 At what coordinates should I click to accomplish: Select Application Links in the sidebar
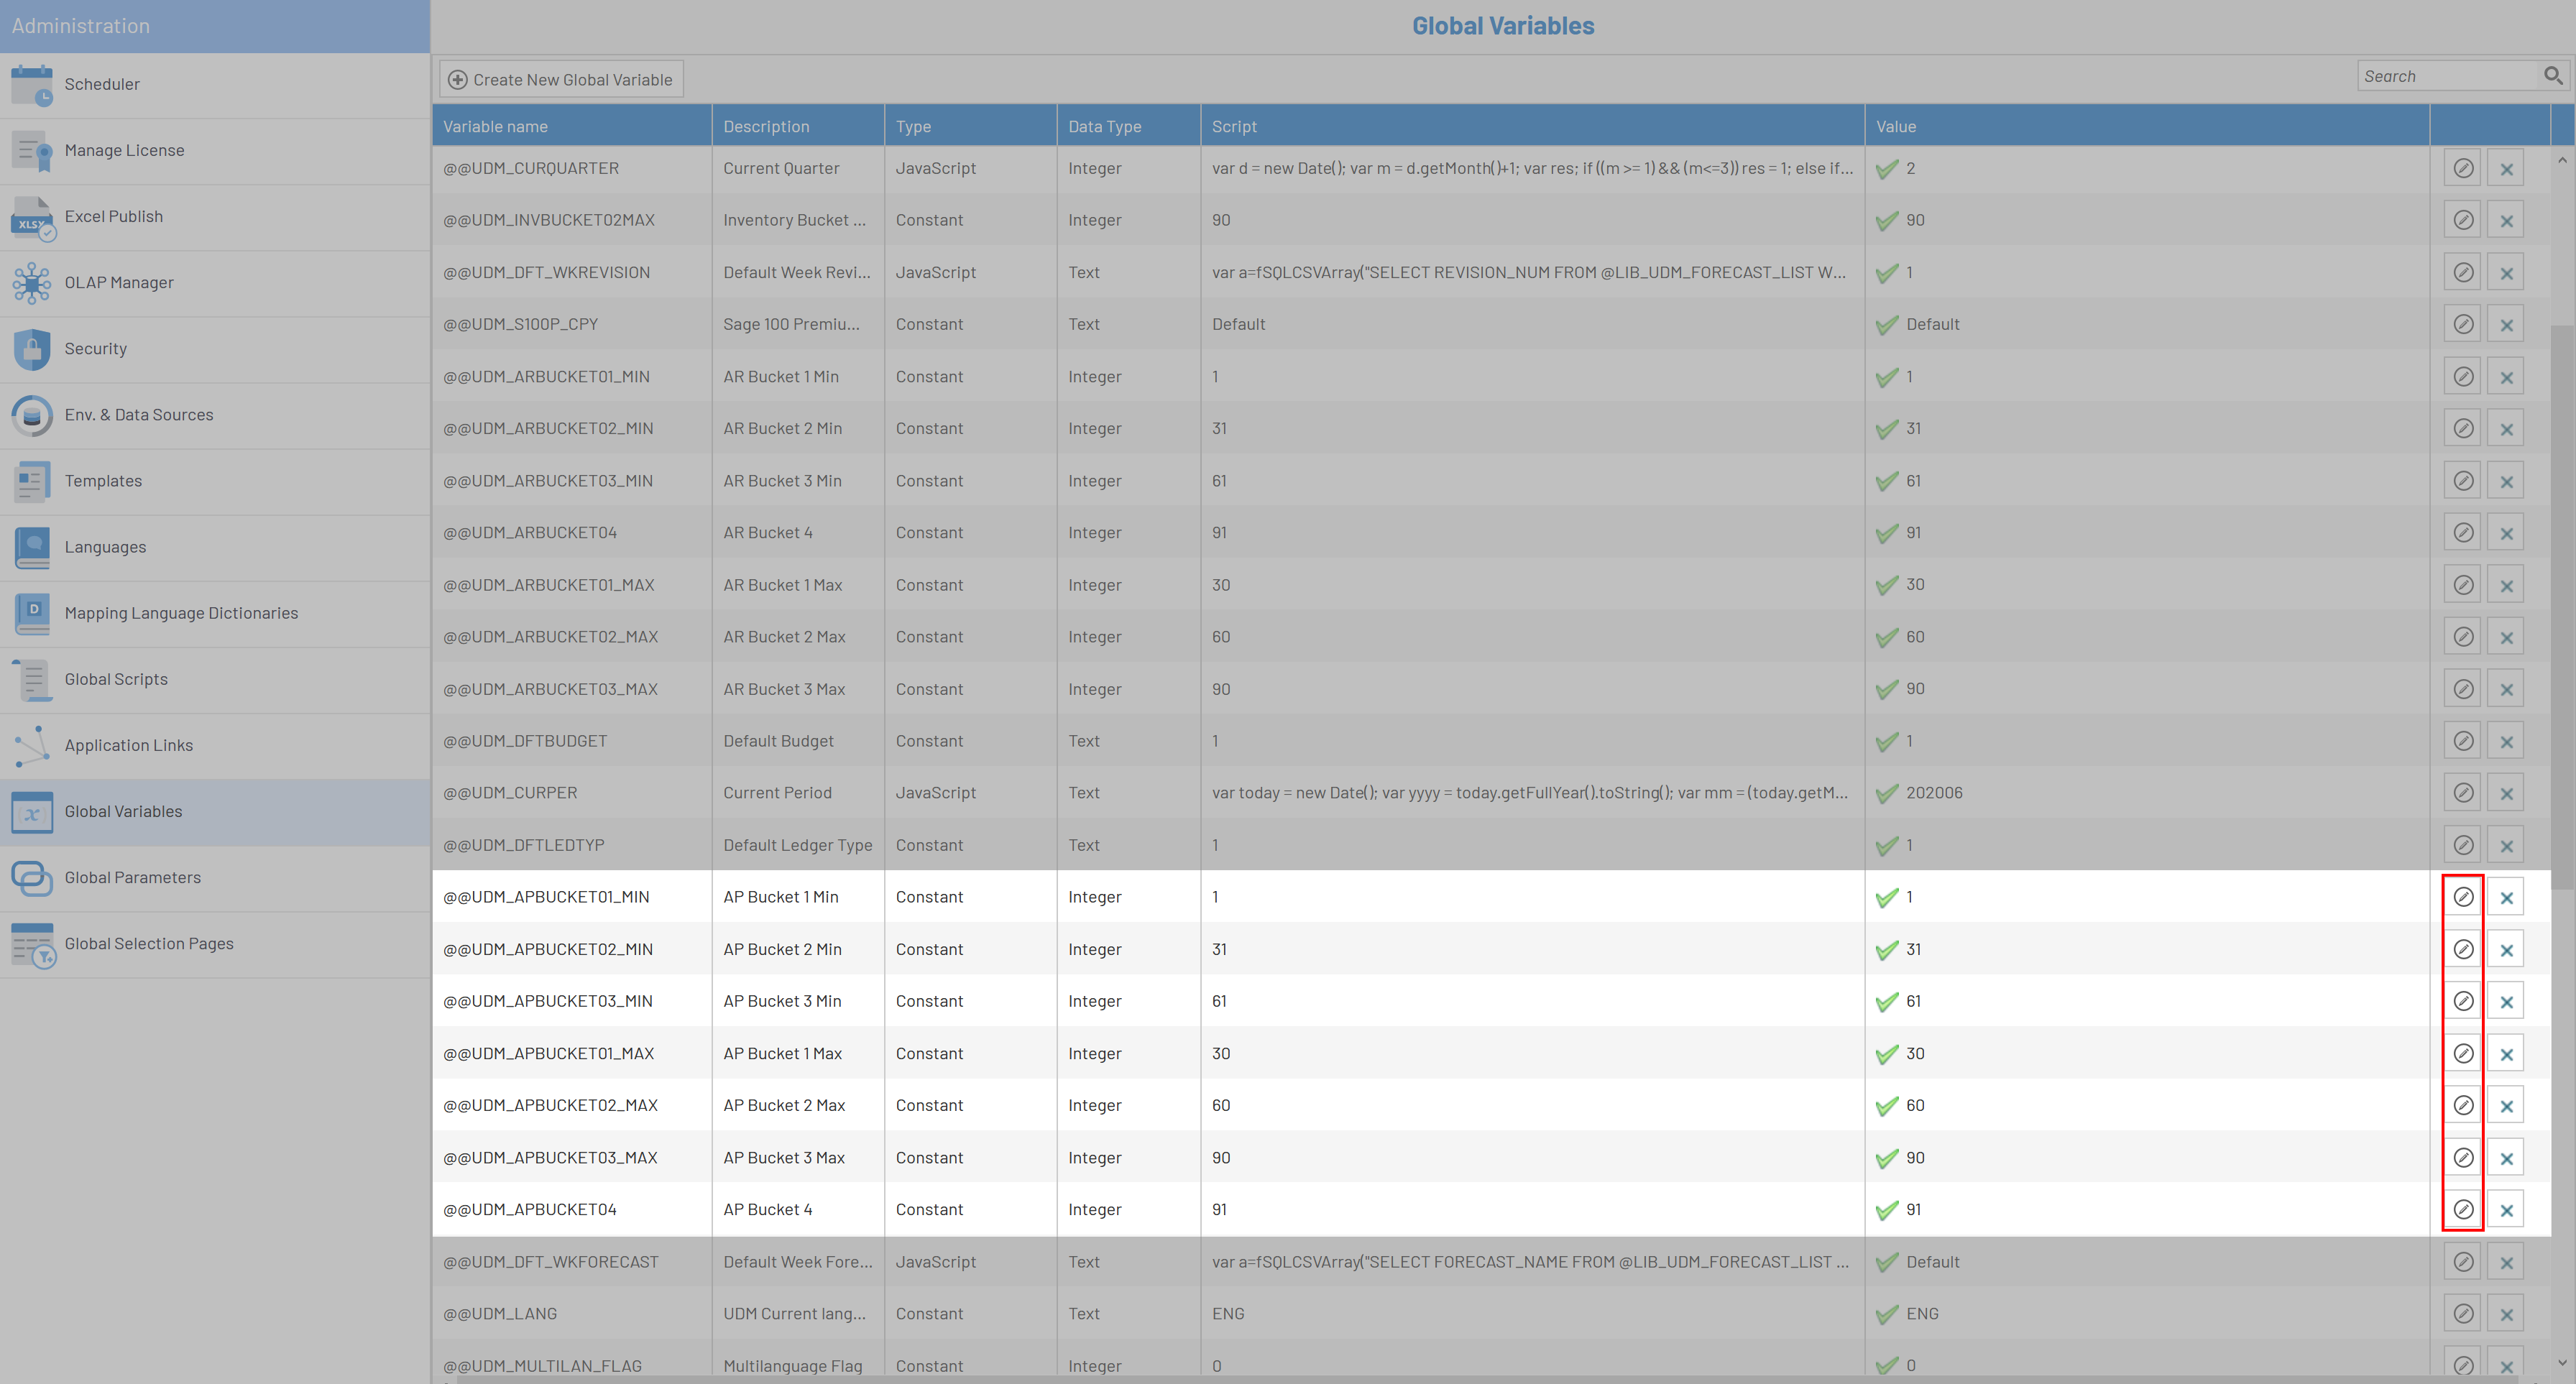[215, 746]
